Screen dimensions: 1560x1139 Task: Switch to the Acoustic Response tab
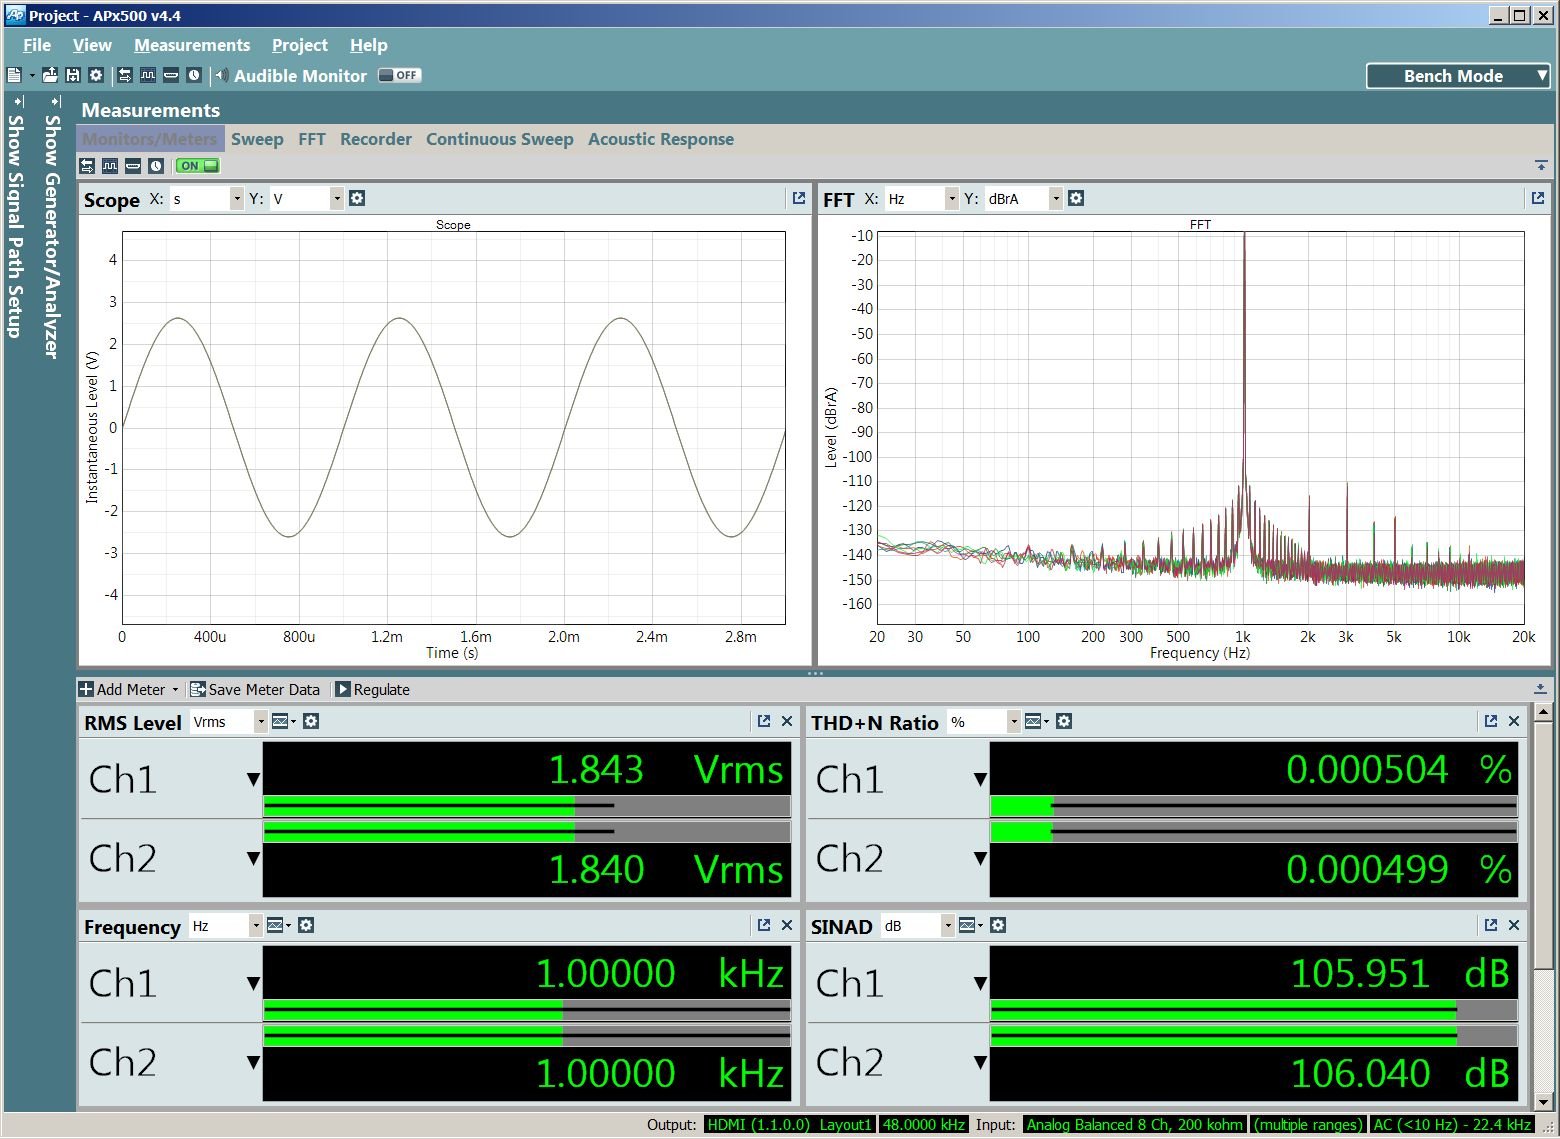(x=661, y=139)
